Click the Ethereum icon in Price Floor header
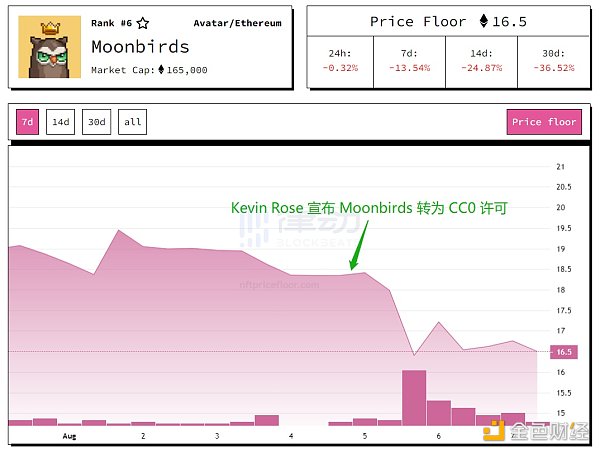The height and width of the screenshot is (452, 600). pos(485,21)
